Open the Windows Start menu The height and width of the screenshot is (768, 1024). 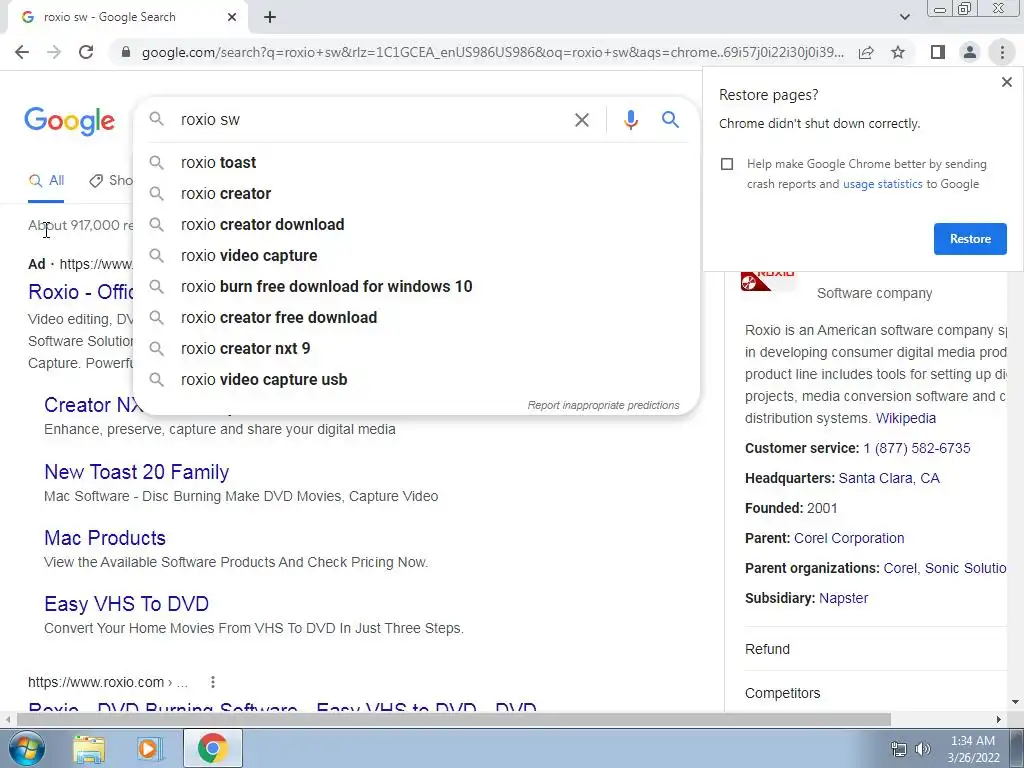tap(26, 748)
